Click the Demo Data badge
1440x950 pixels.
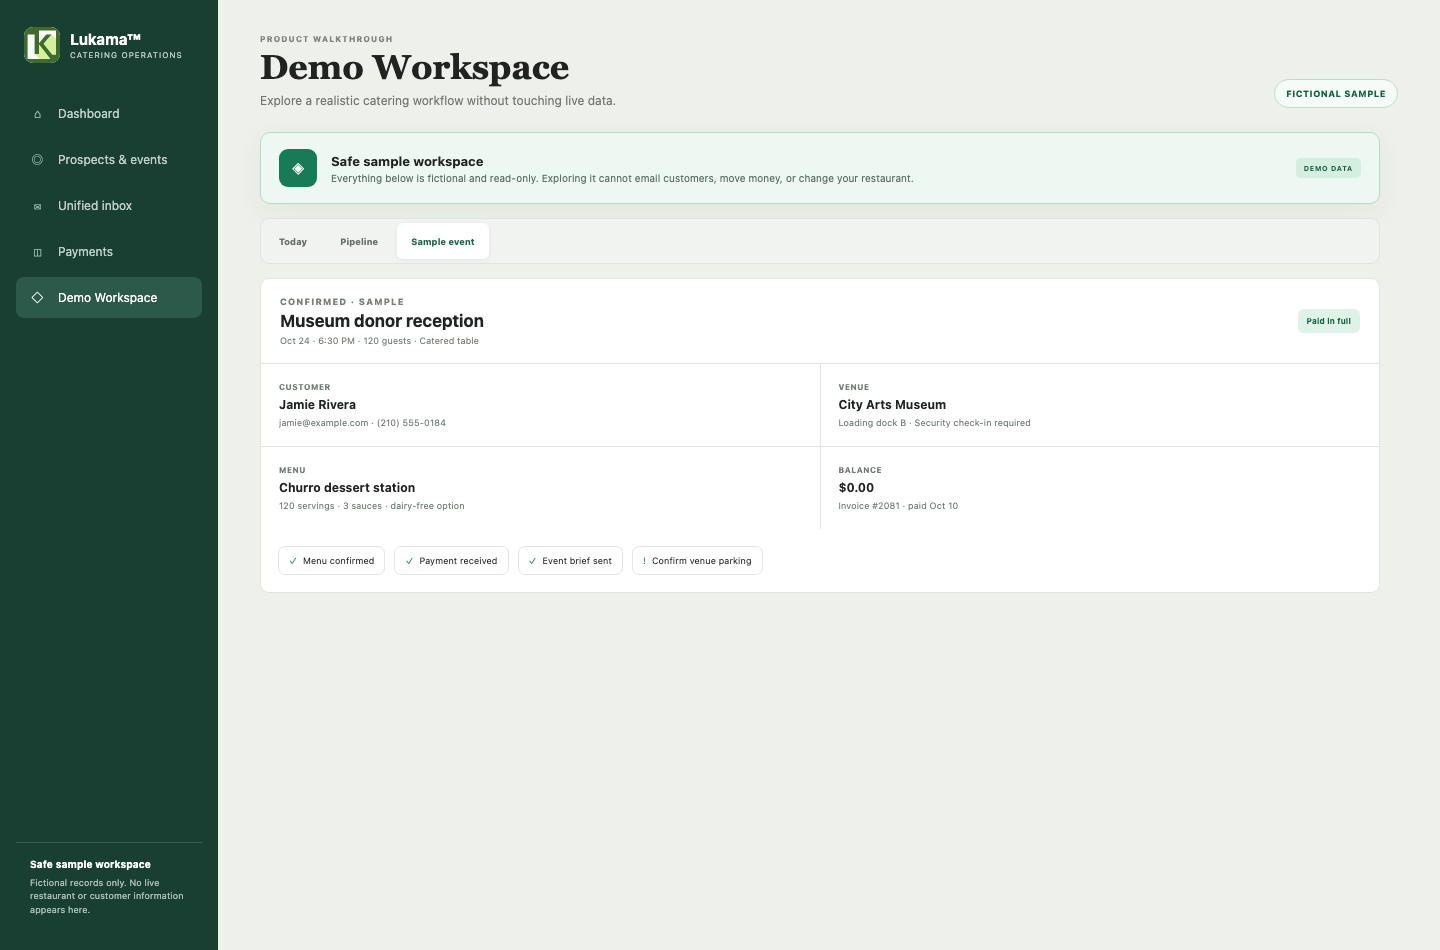(x=1328, y=168)
